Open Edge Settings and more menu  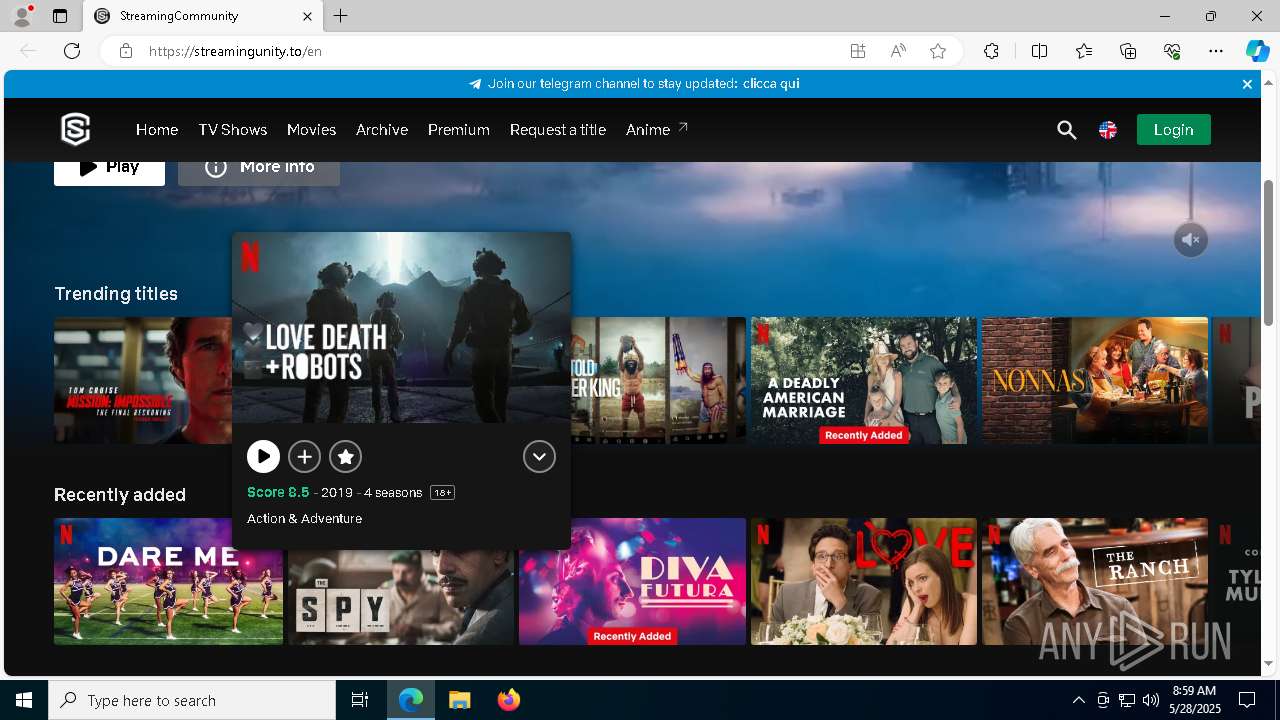click(x=1216, y=51)
